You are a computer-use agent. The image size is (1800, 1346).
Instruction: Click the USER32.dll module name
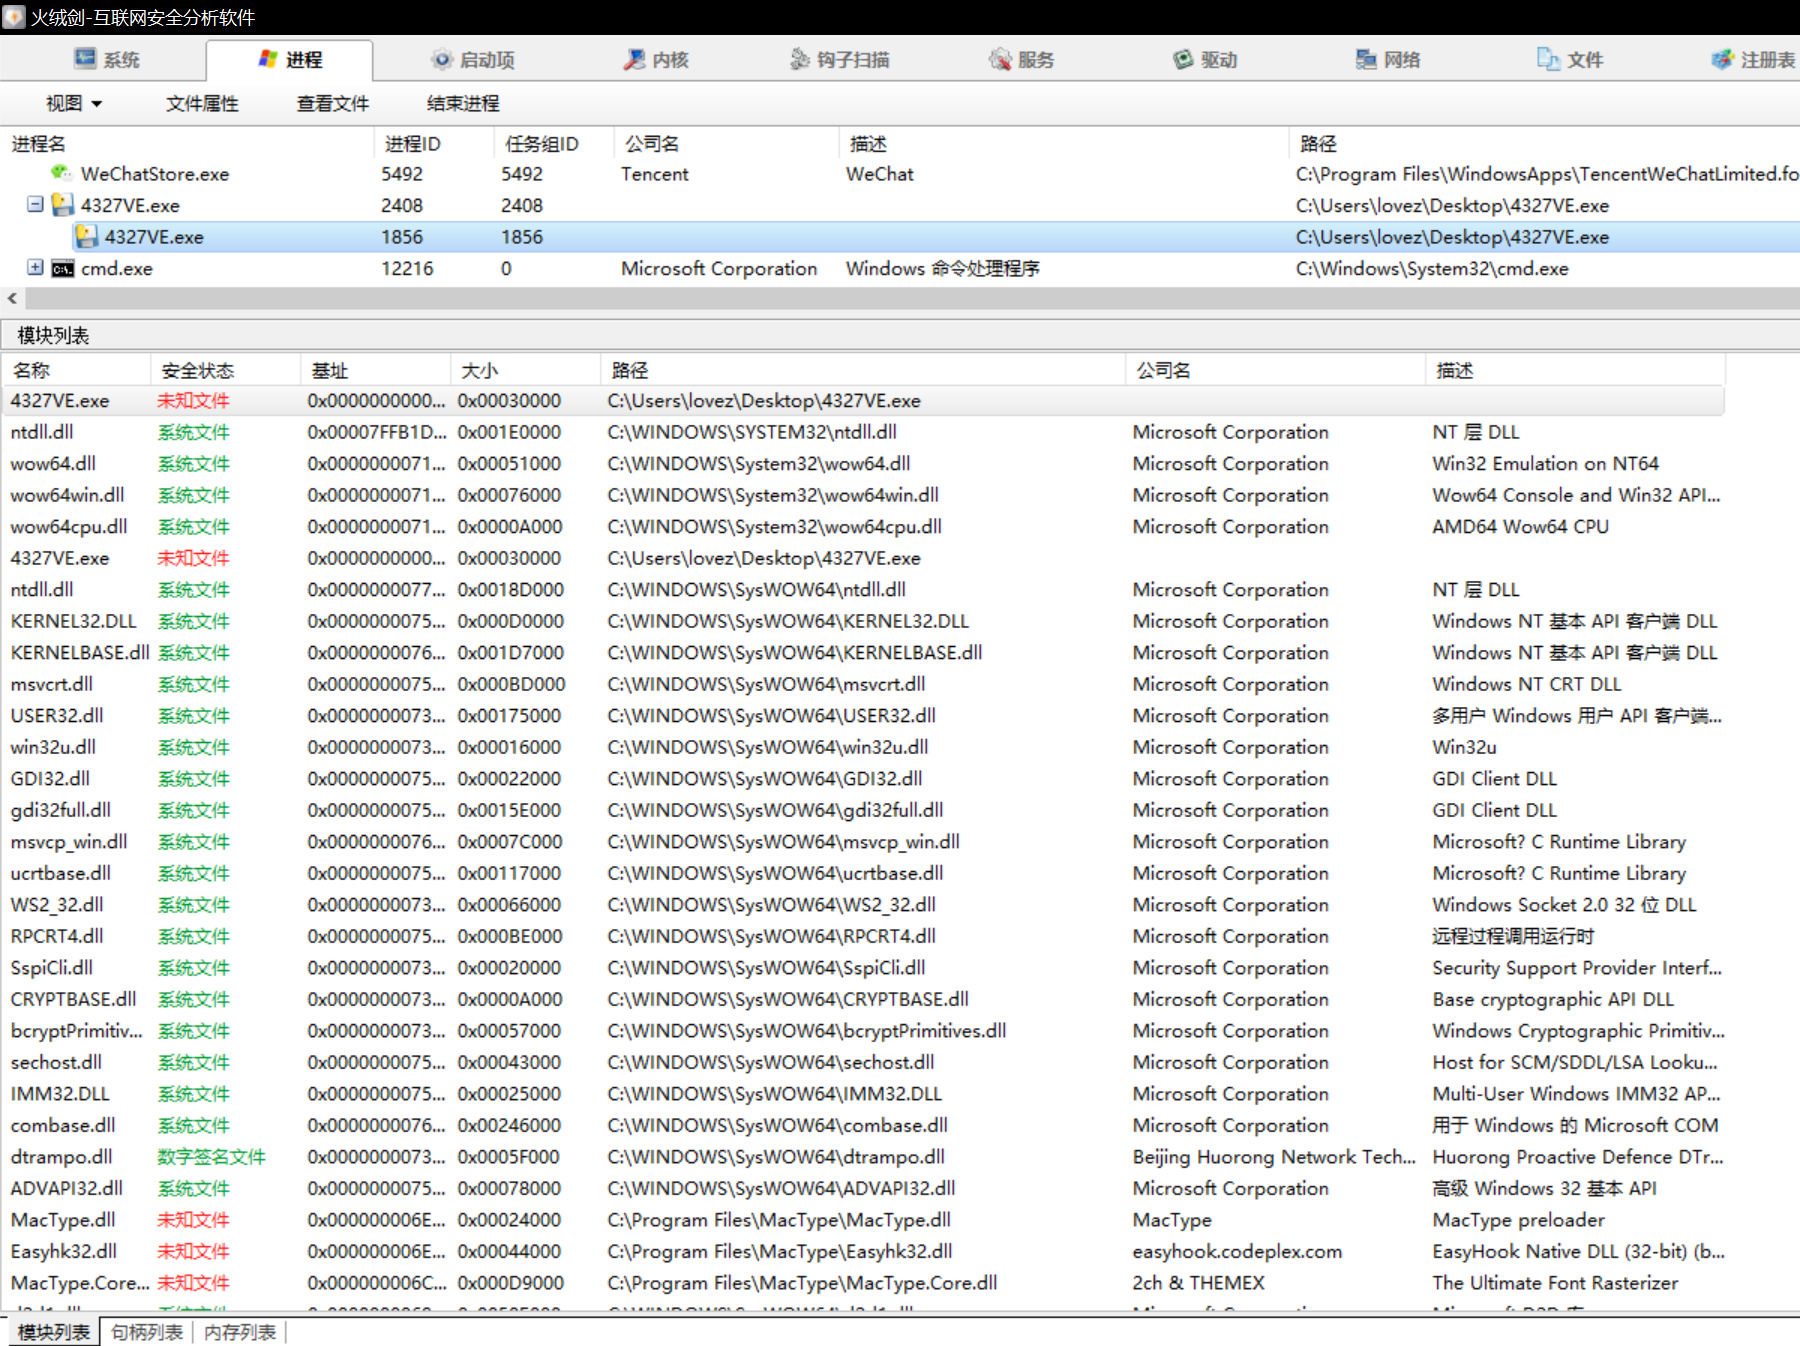pos(57,716)
